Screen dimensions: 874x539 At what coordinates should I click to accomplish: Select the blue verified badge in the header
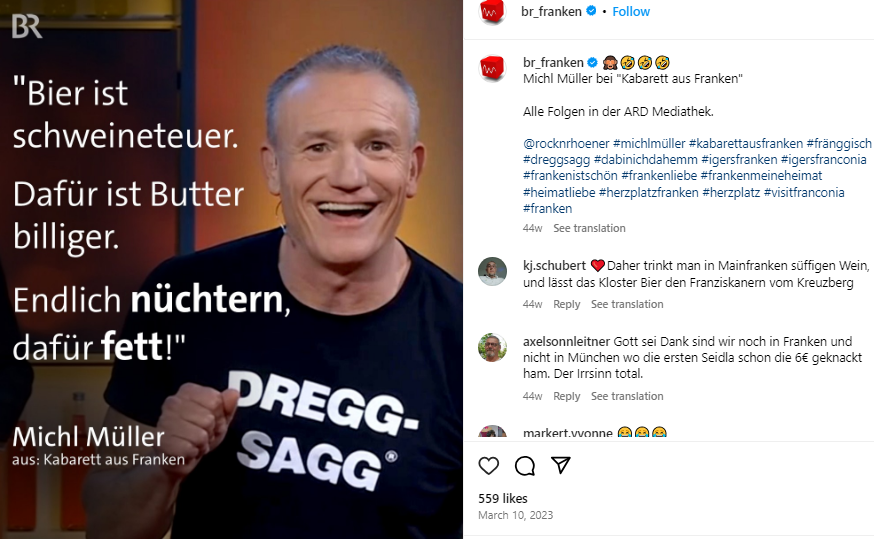591,11
